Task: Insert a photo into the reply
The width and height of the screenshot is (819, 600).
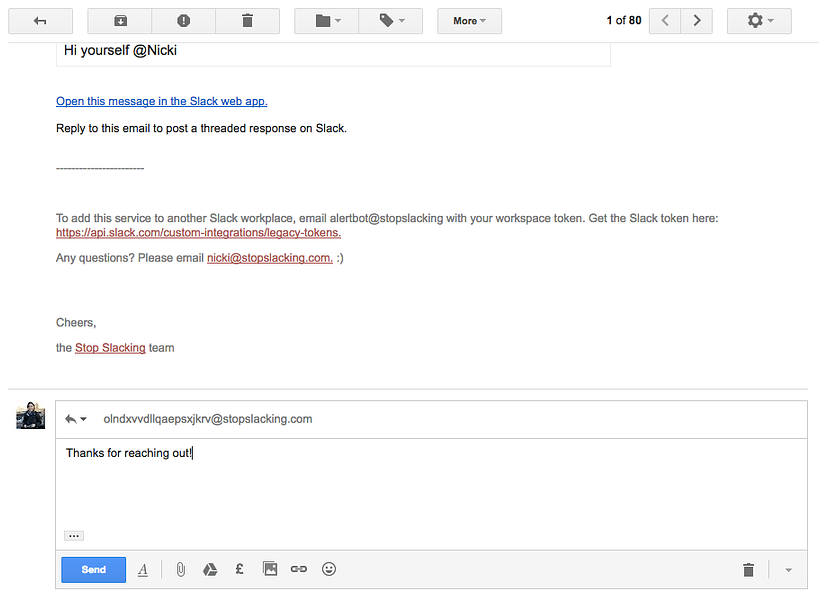Action: tap(270, 569)
